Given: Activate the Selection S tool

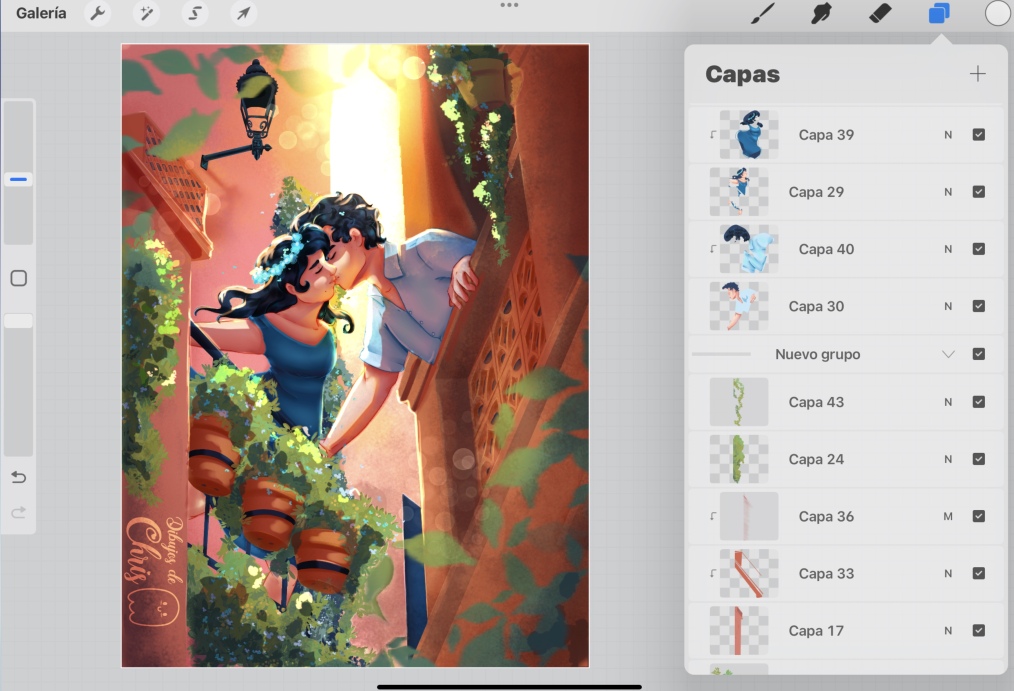Looking at the screenshot, I should pos(195,14).
